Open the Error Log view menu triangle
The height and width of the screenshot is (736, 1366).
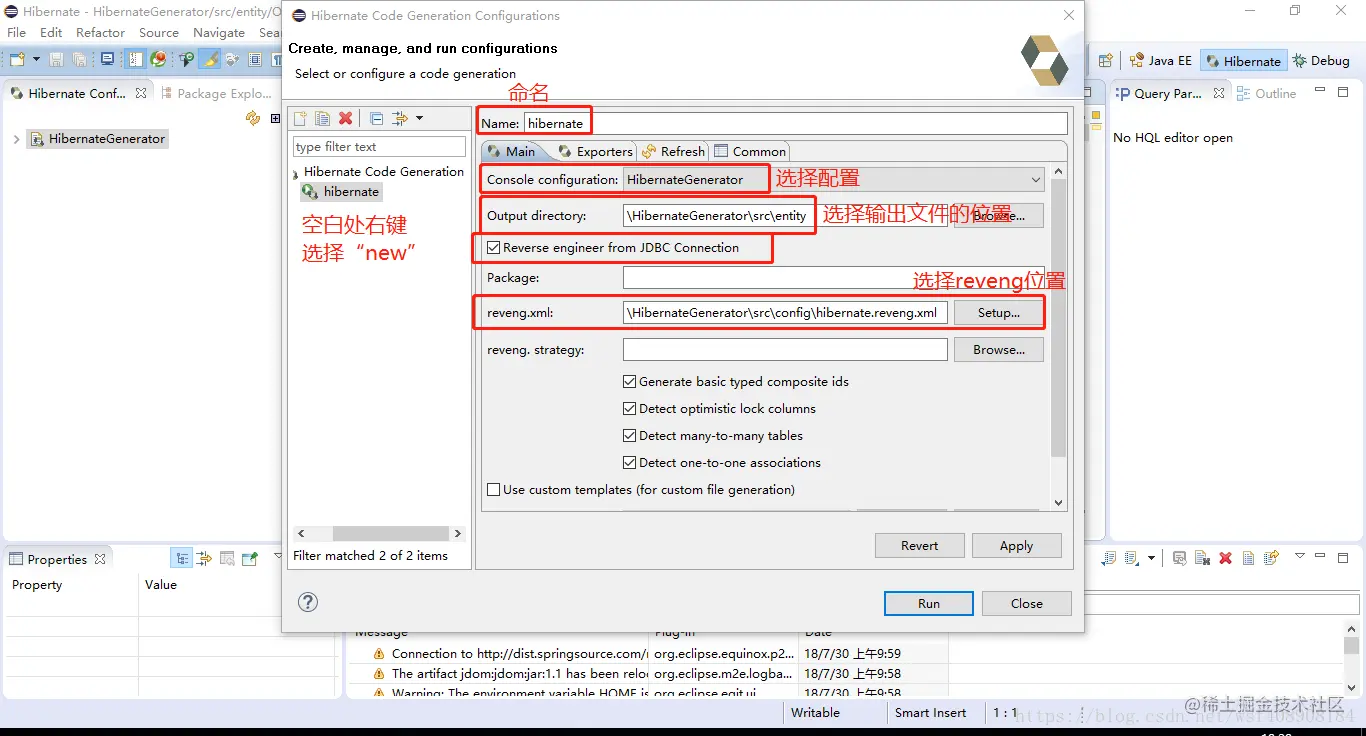pyautogui.click(x=1299, y=556)
